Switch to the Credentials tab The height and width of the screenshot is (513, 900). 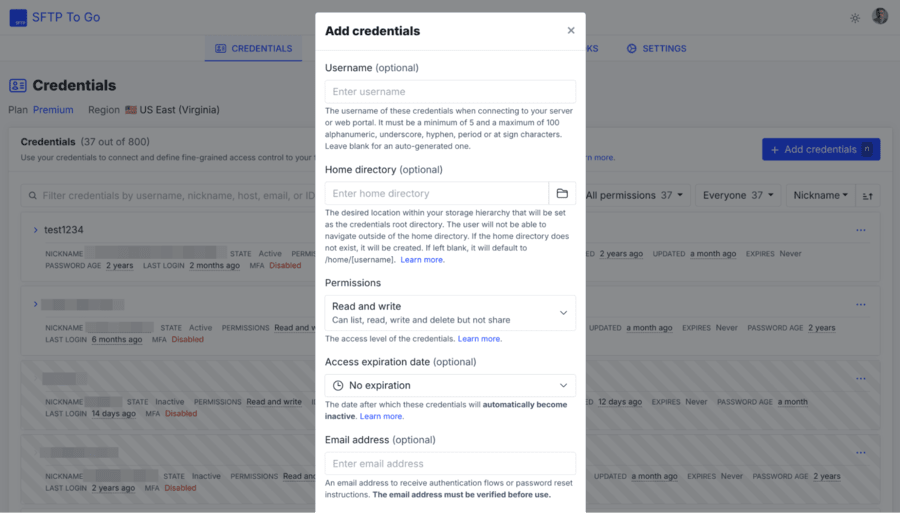[253, 49]
